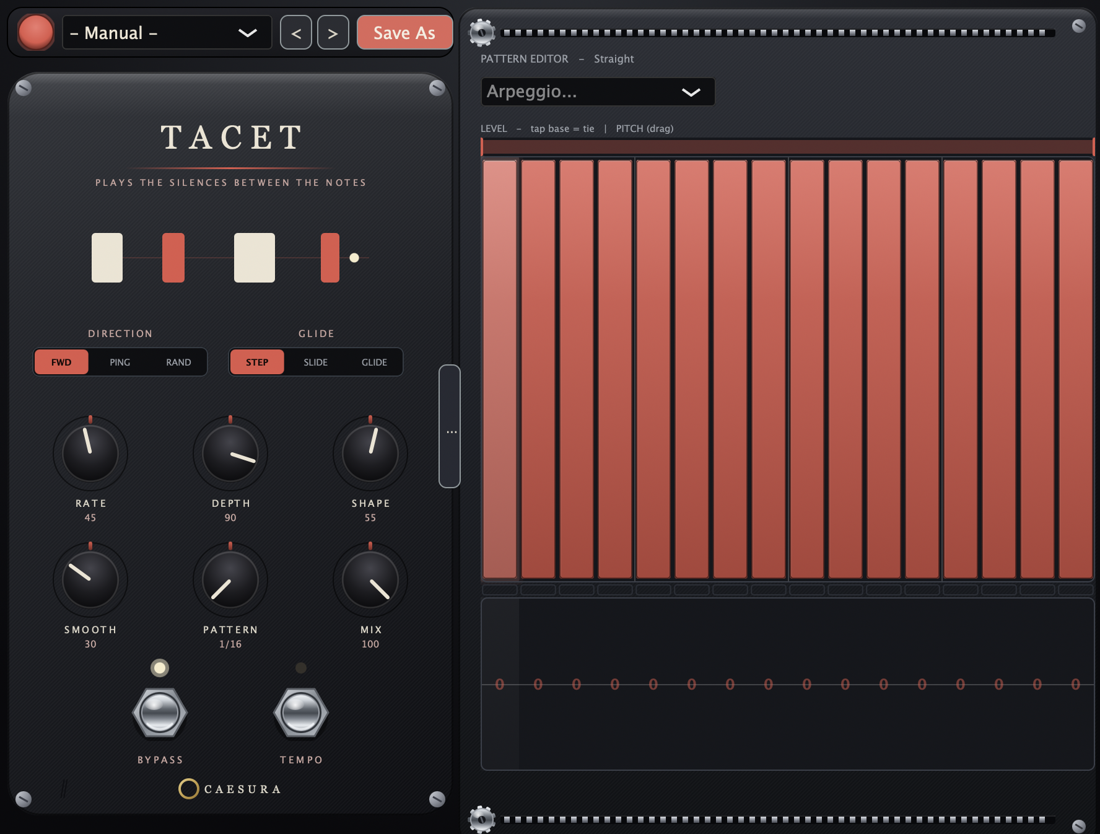The height and width of the screenshot is (834, 1100).
Task: Click the bottom-left gear cog icon
Action: coord(482,819)
